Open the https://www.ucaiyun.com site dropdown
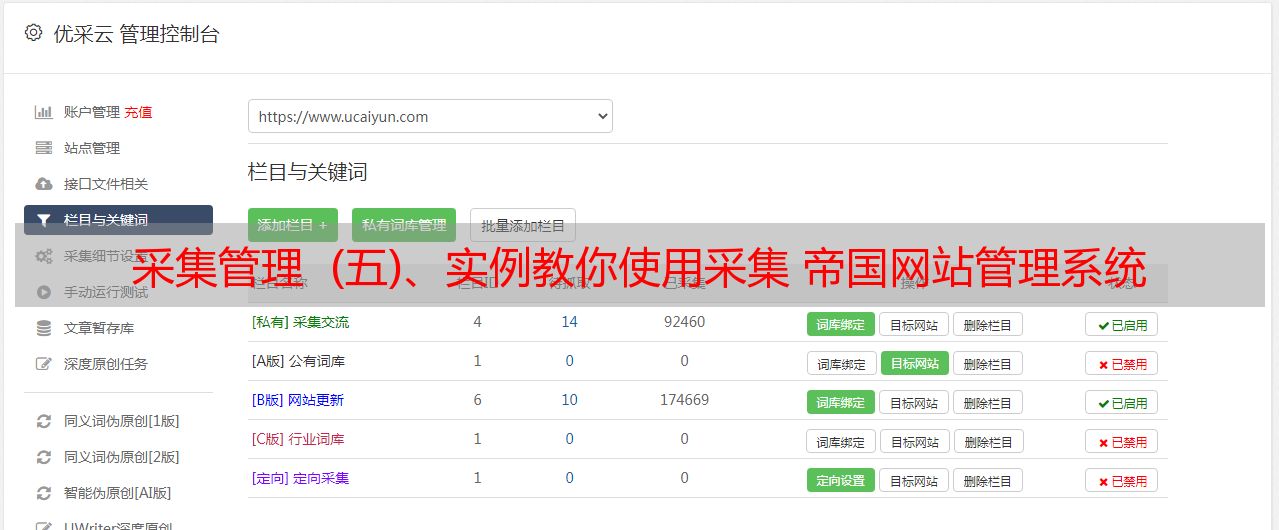Image resolution: width=1279 pixels, height=530 pixels. pos(430,116)
